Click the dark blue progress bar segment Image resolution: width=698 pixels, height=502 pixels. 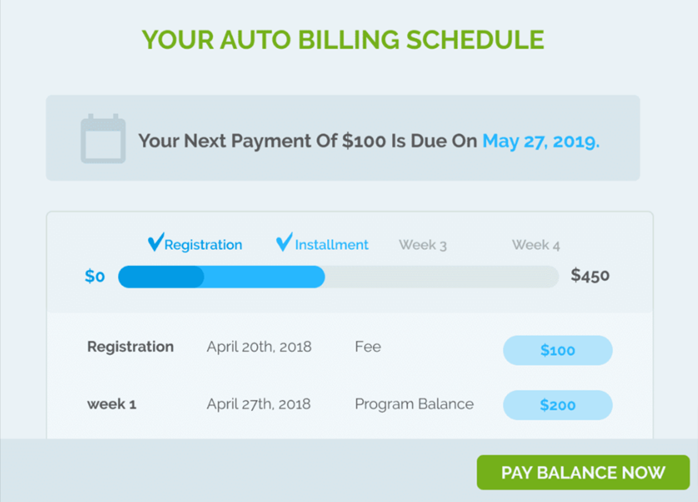161,276
